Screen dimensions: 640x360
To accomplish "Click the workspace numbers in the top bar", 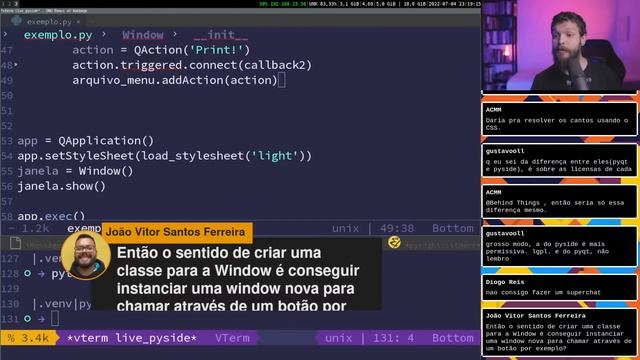I will (x=10, y=4).
